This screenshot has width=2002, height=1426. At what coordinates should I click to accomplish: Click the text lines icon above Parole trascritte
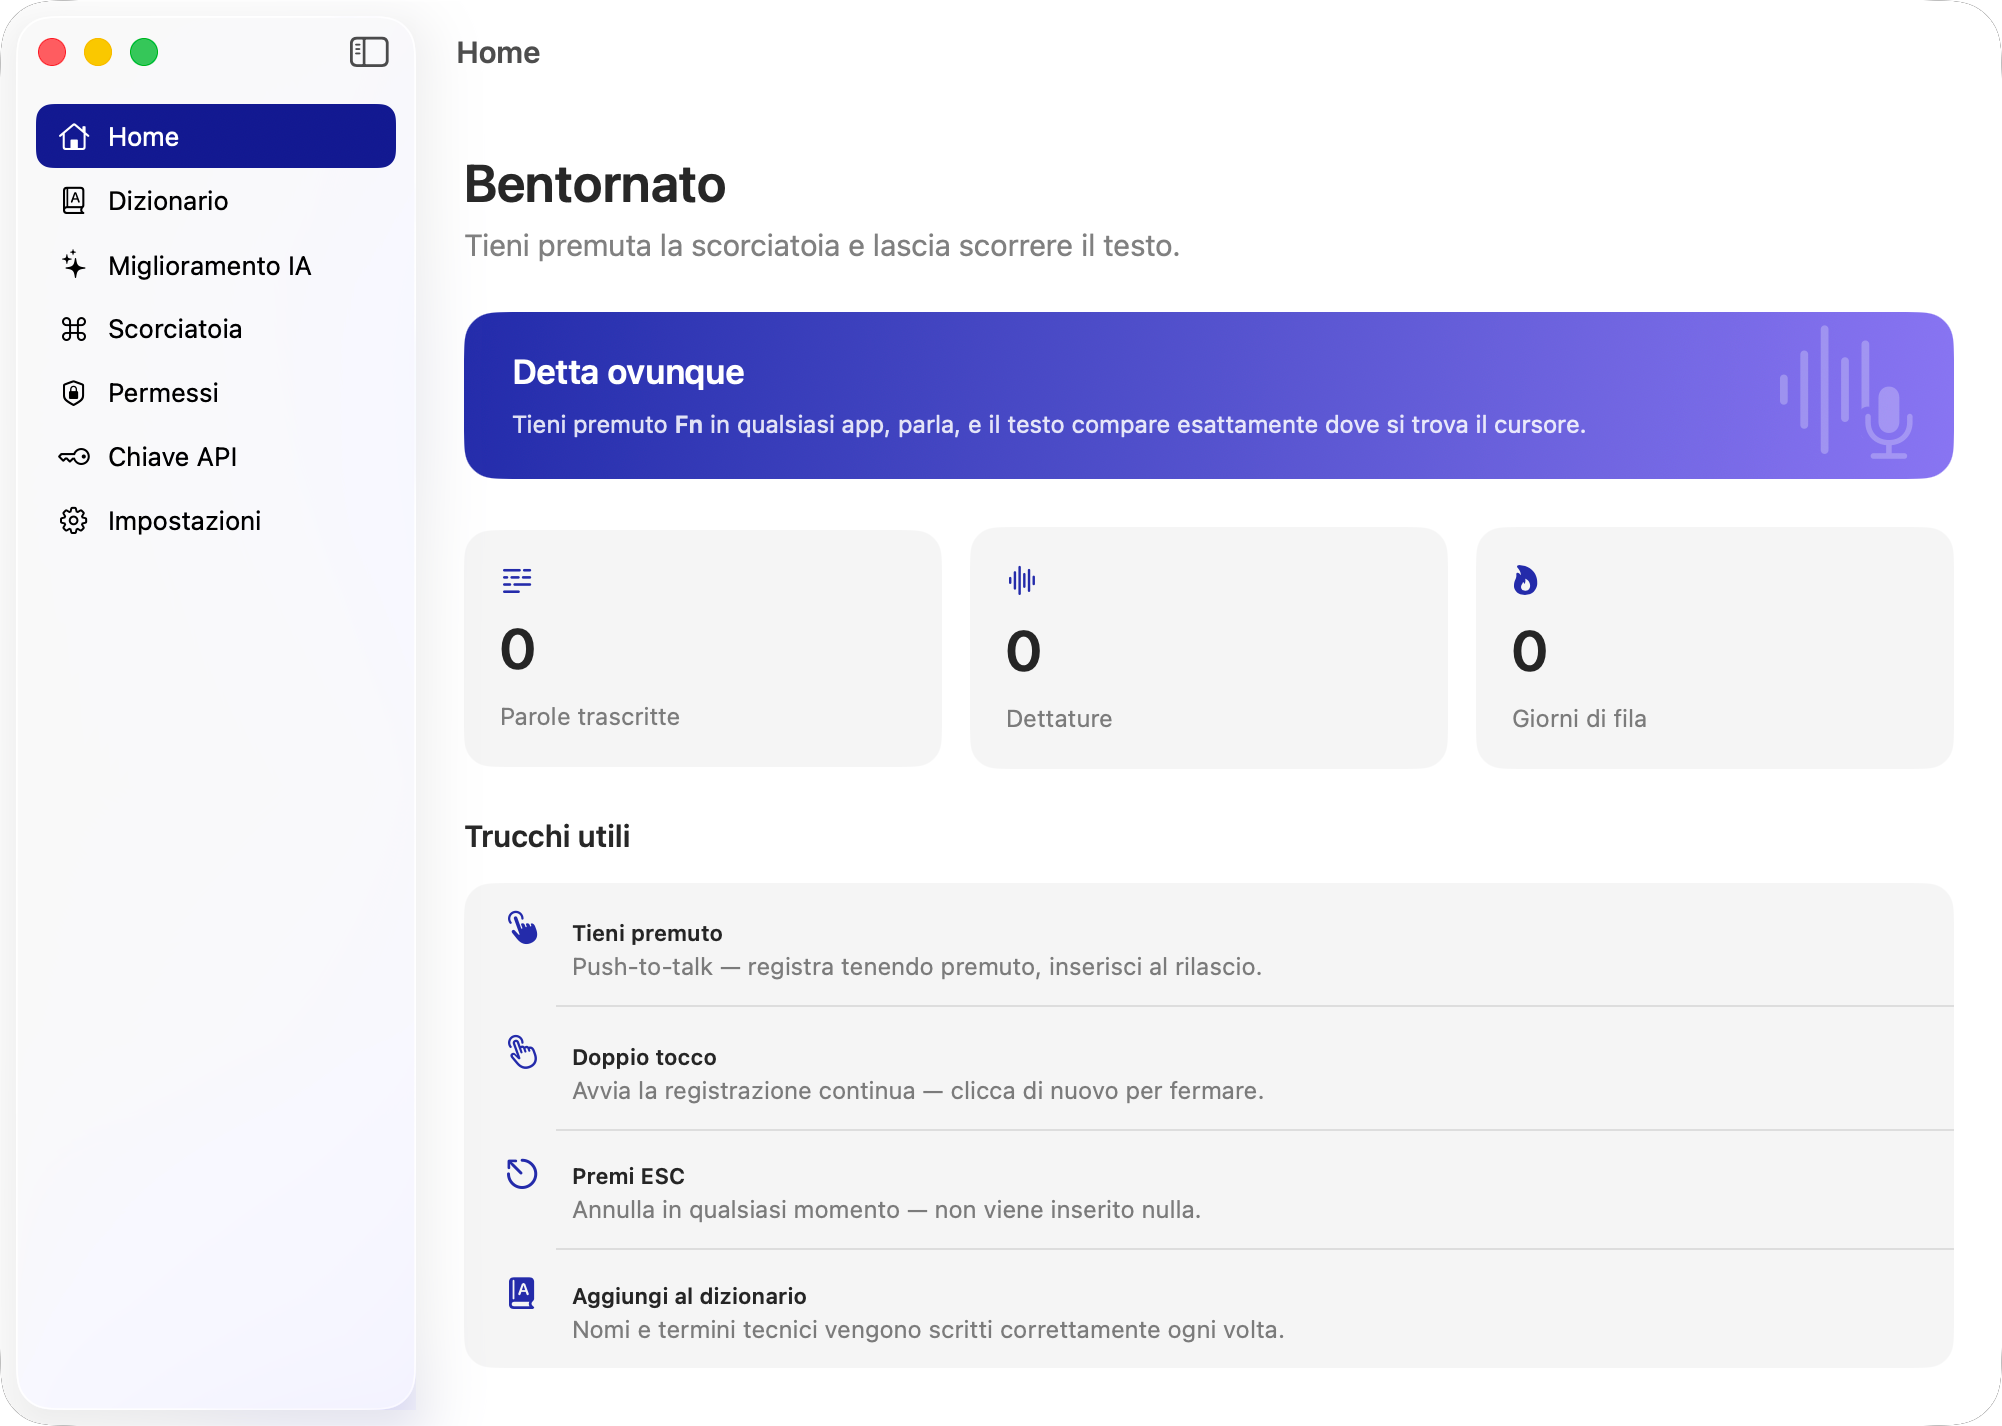(515, 580)
